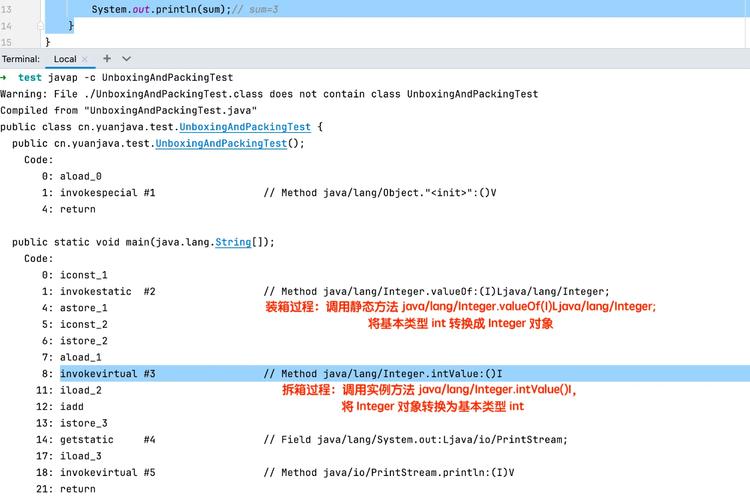Click the Object."<init>":()V comment

coord(380,193)
